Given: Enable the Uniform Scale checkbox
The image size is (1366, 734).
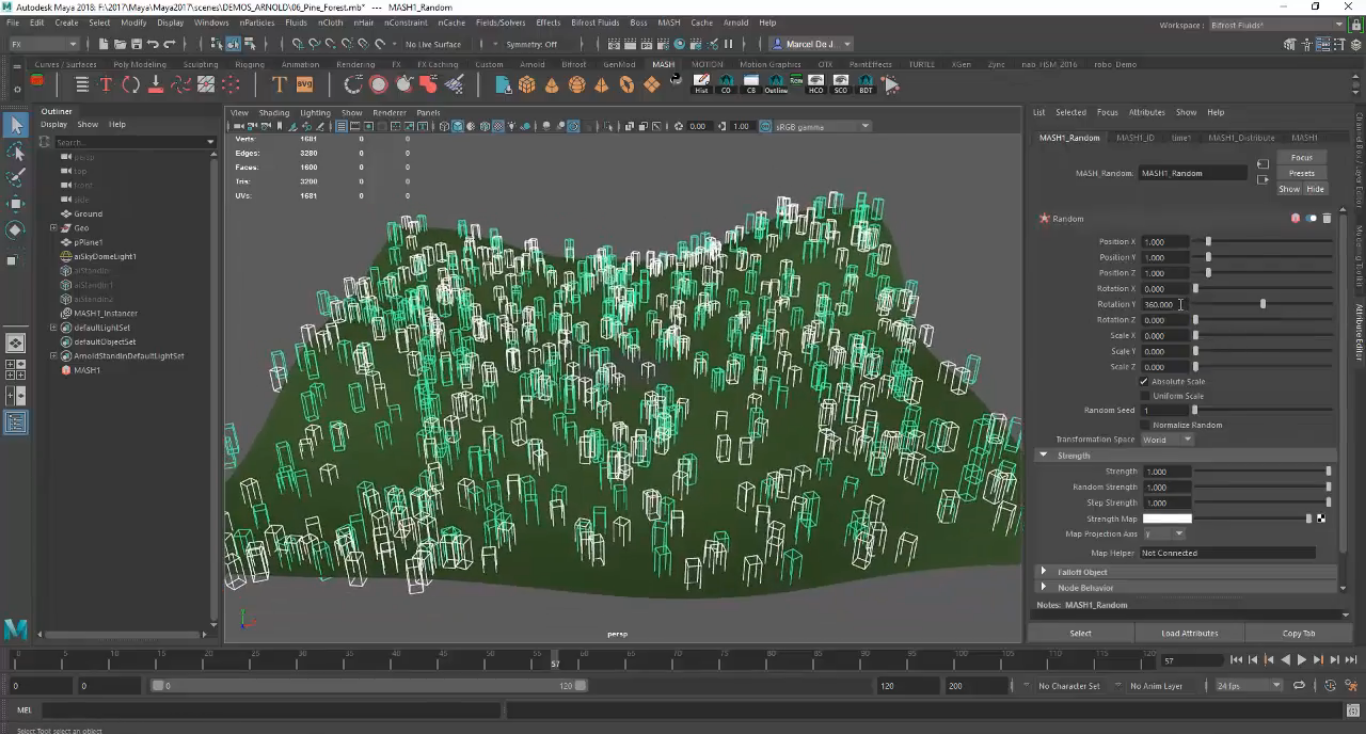Looking at the screenshot, I should [x=1144, y=396].
